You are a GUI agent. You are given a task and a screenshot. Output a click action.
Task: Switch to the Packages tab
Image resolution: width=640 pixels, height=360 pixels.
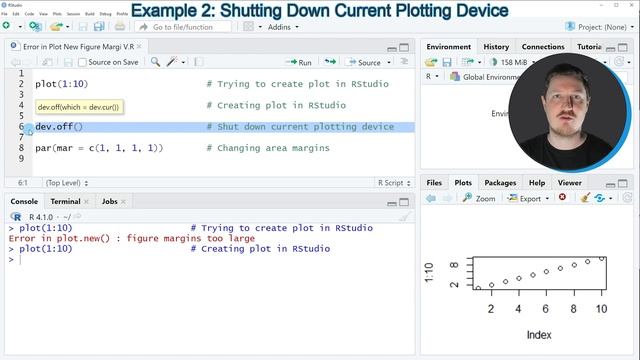coord(500,183)
